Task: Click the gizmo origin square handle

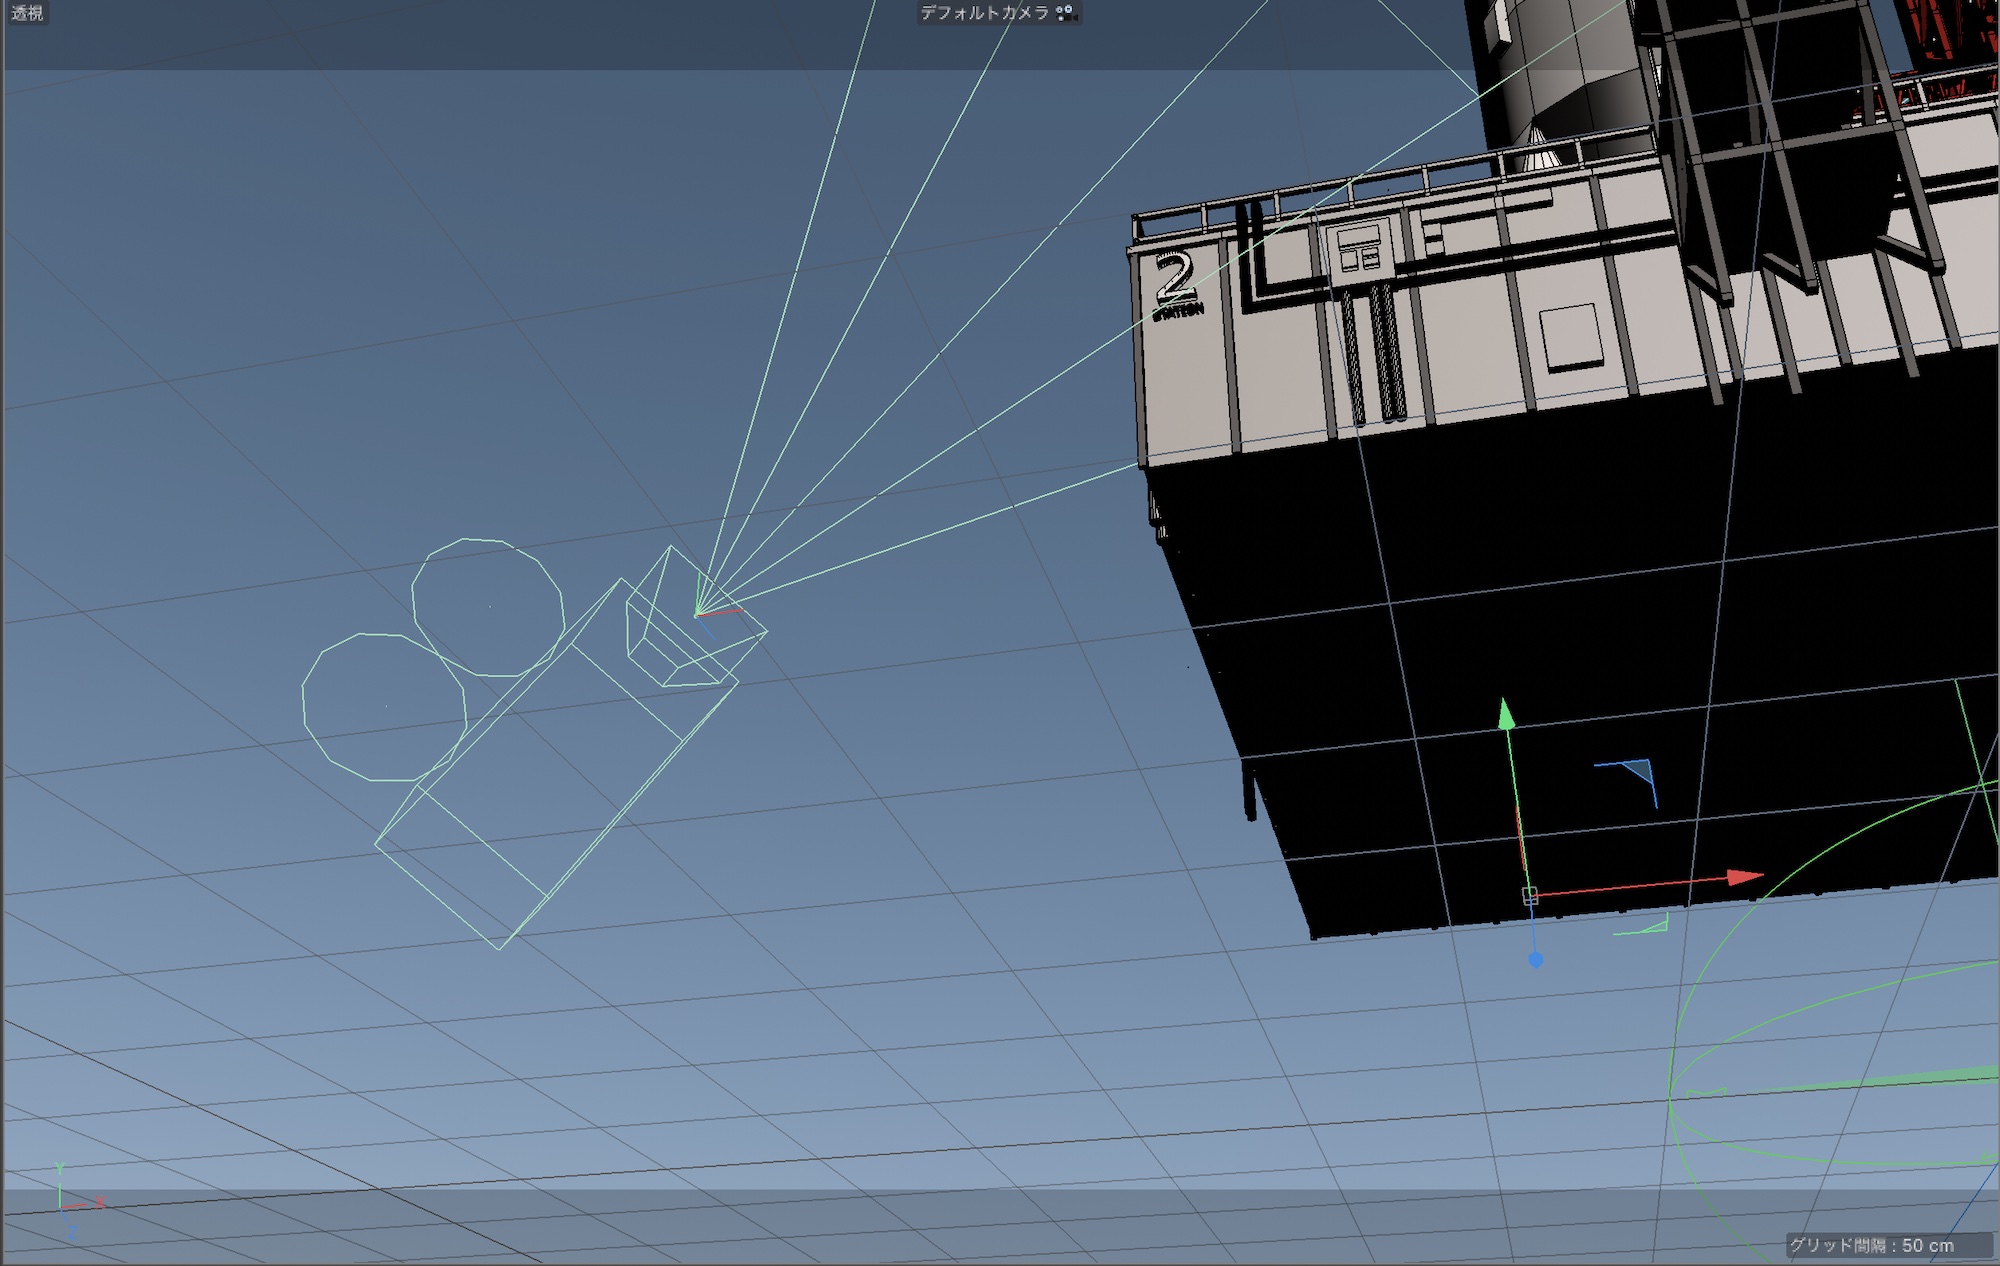Action: [1529, 895]
